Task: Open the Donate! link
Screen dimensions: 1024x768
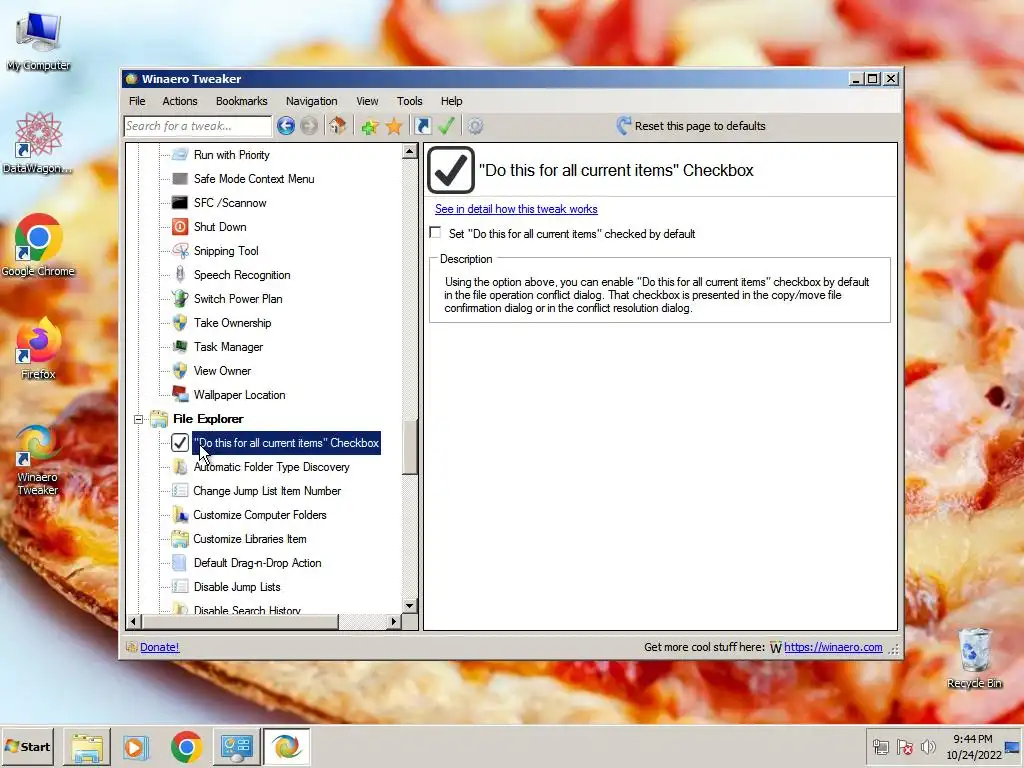Action: tap(159, 647)
